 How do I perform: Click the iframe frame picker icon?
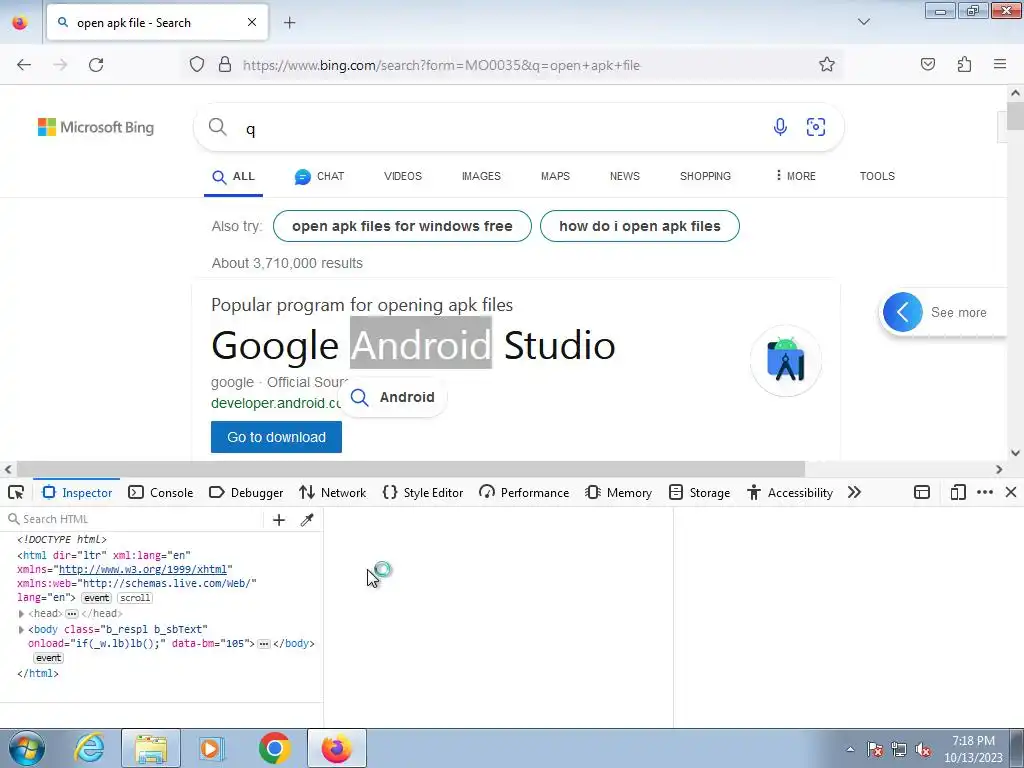(921, 492)
